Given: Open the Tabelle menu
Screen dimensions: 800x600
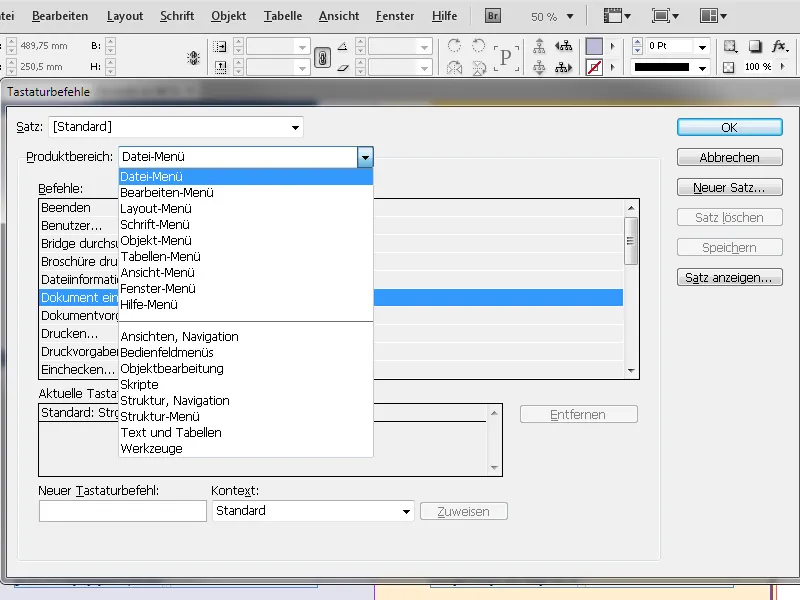Looking at the screenshot, I should [283, 16].
